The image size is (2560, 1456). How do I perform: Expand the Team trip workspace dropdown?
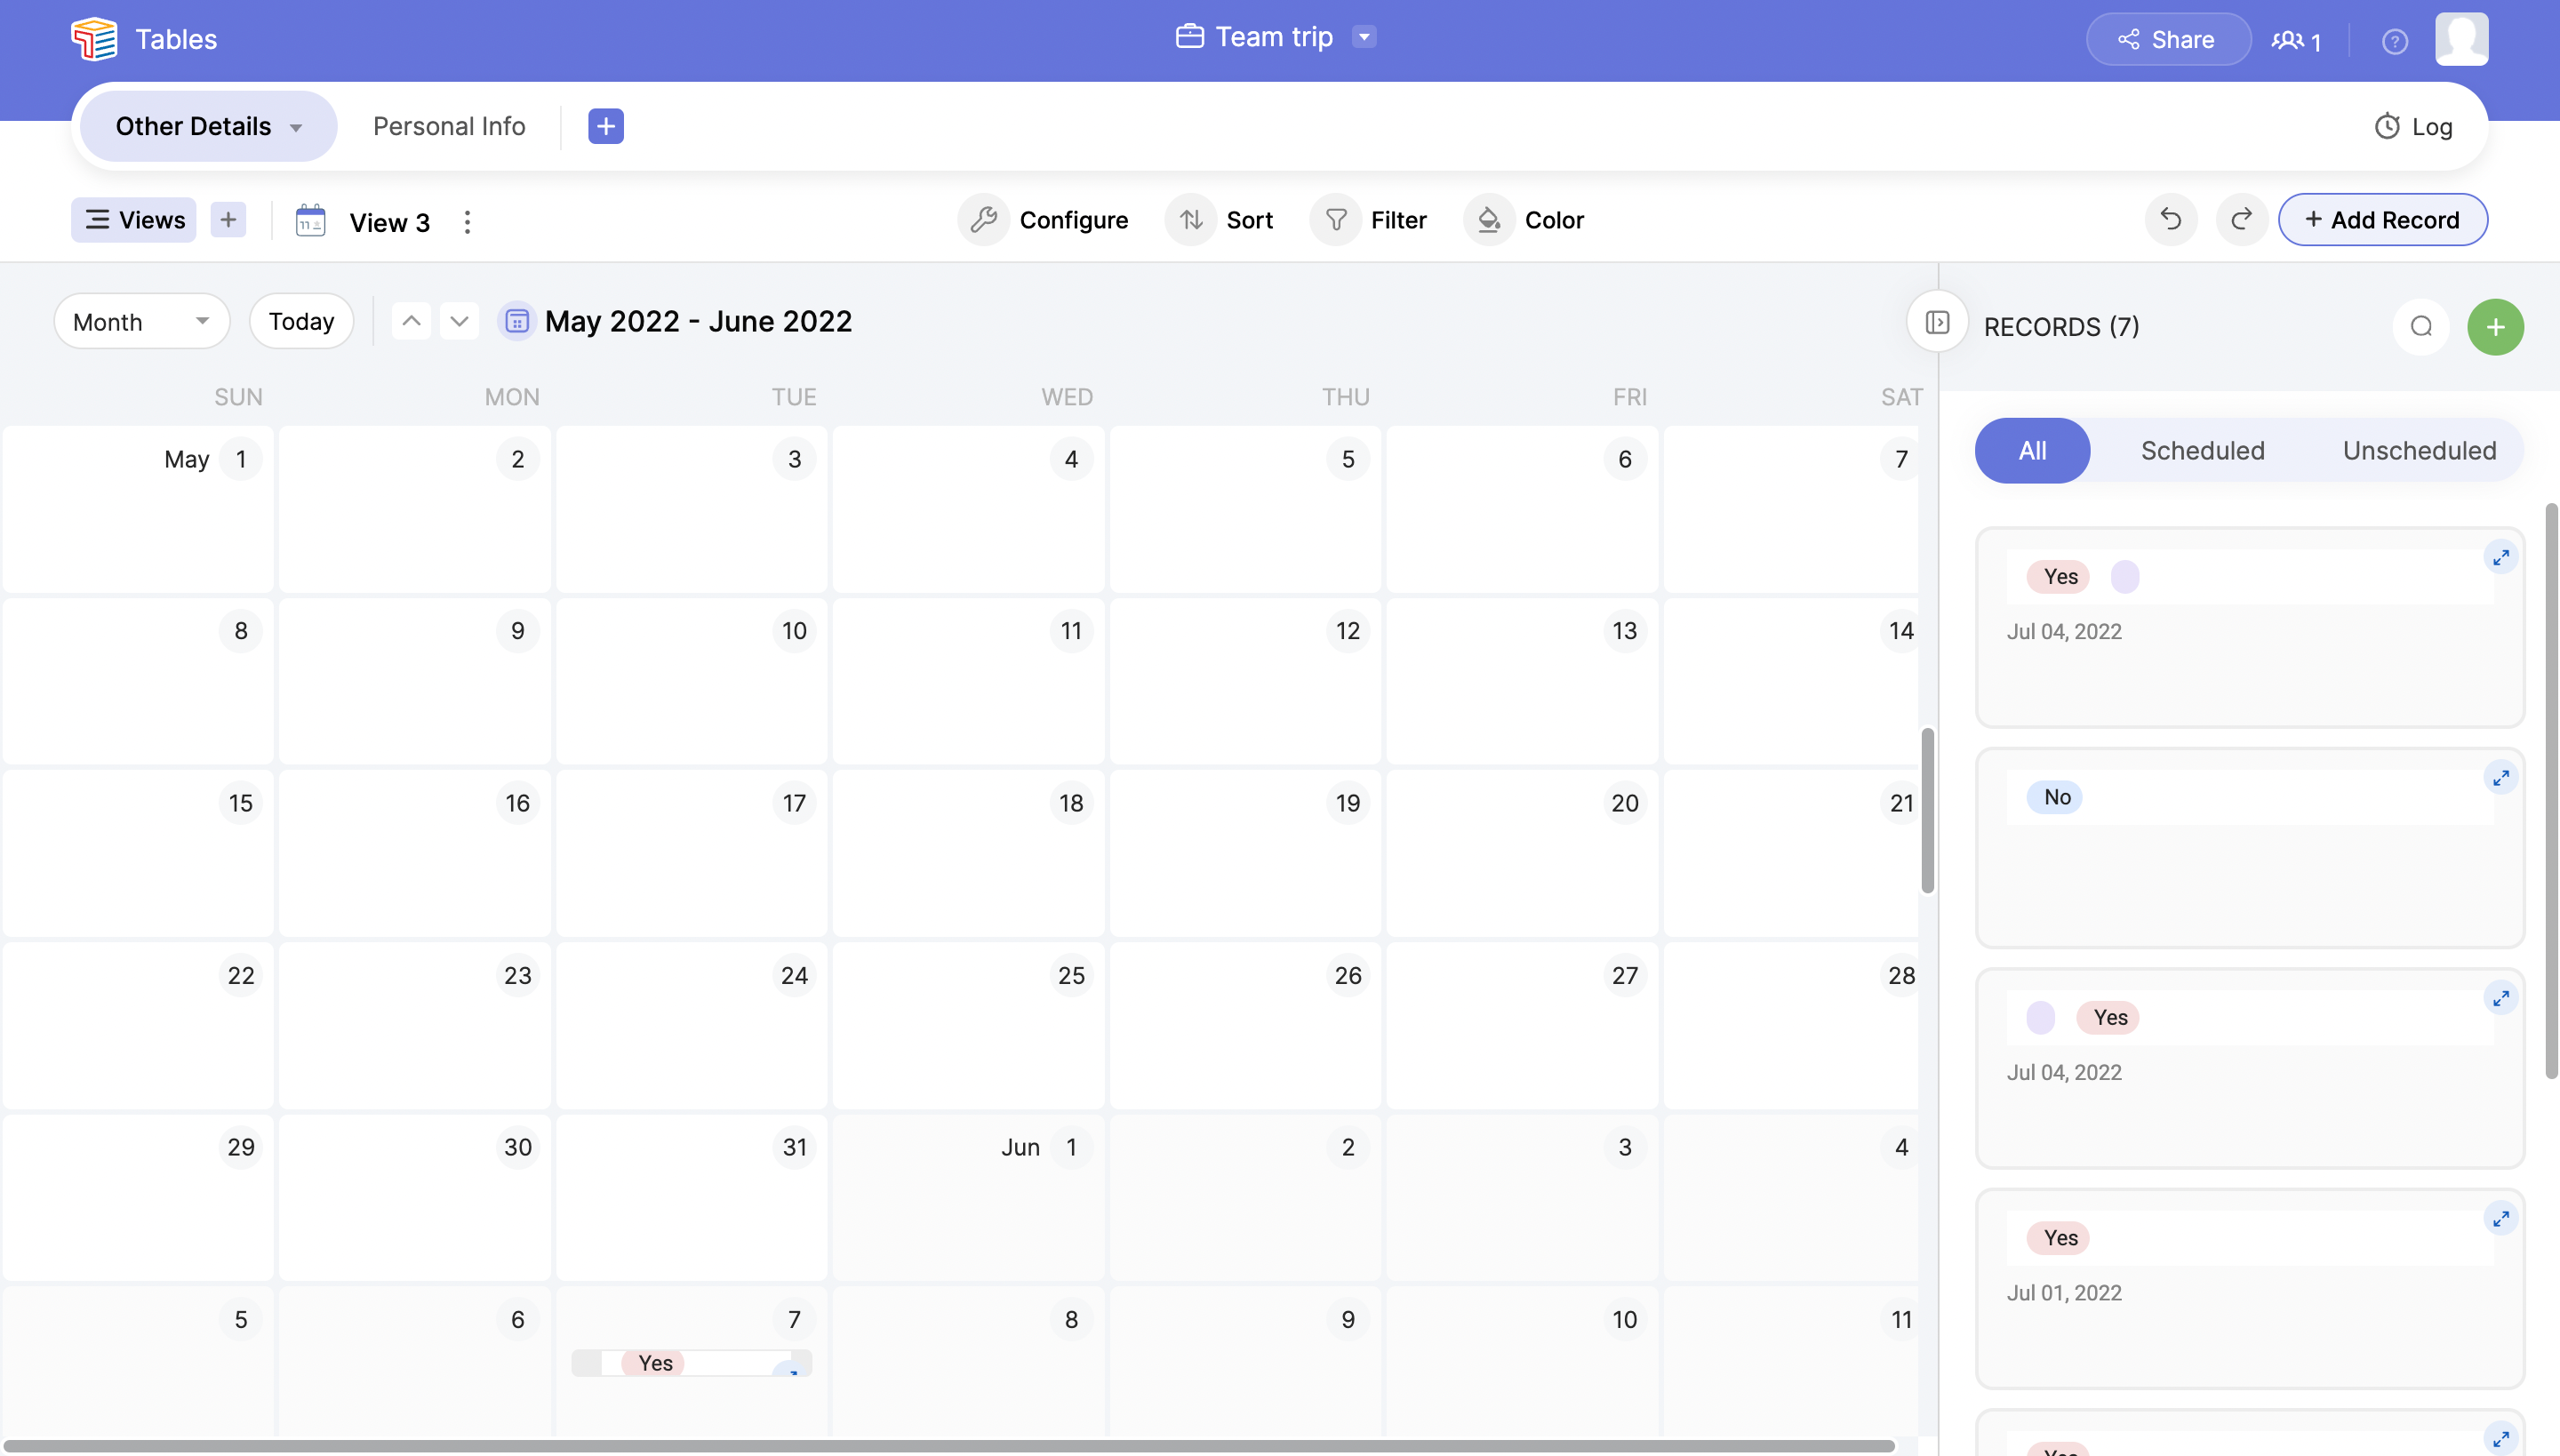1364,37
